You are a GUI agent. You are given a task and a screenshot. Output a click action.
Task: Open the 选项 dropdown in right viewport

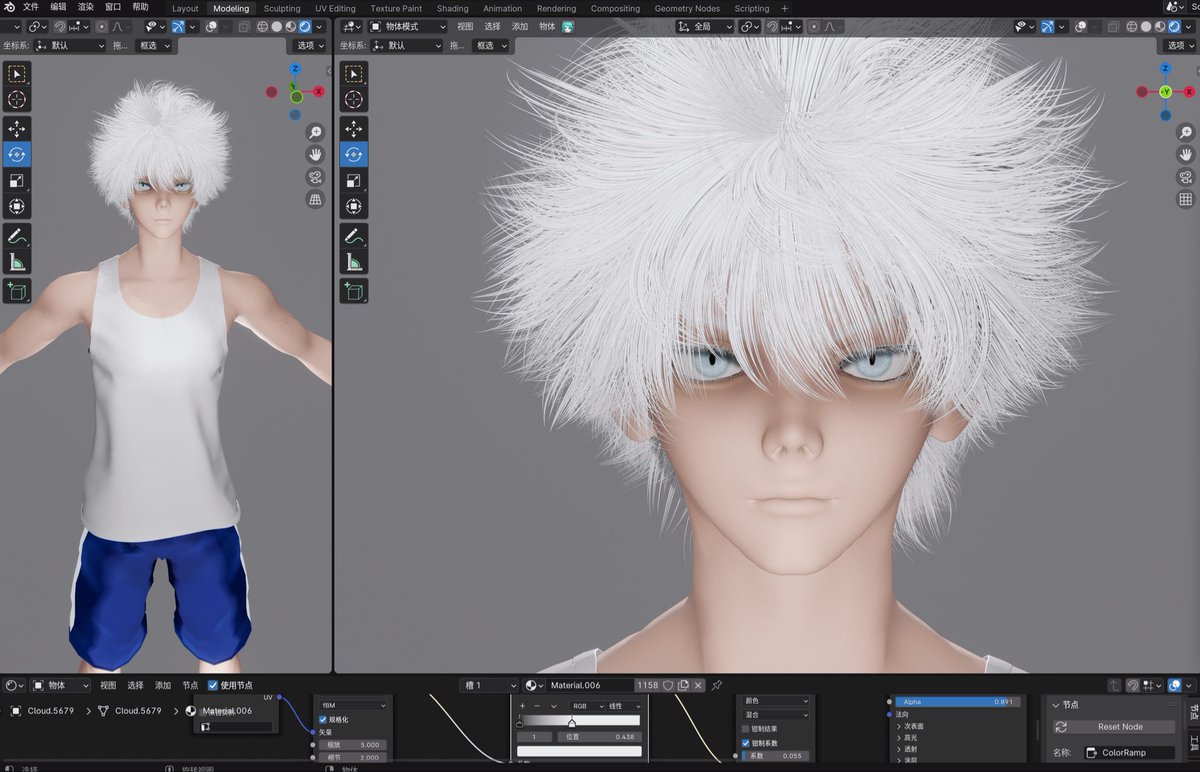click(x=1179, y=45)
